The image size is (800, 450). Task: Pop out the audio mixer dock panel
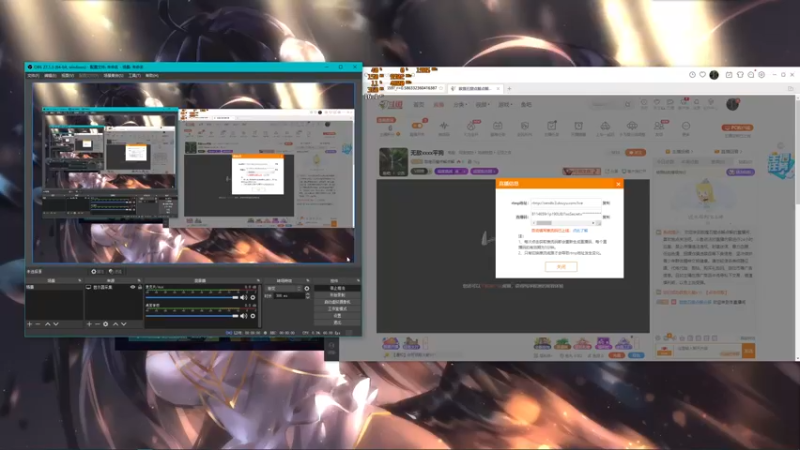tap(258, 281)
